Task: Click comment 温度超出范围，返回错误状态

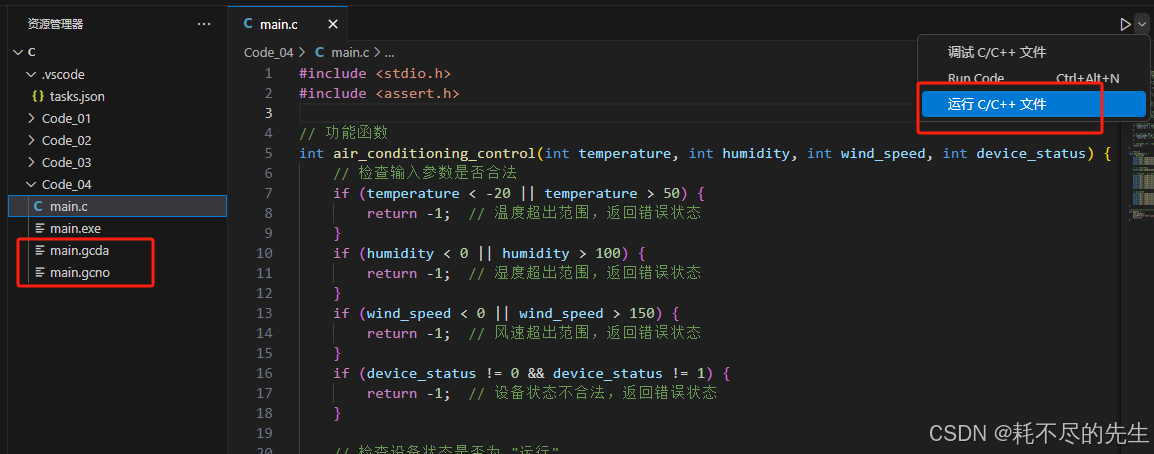Action: point(584,213)
